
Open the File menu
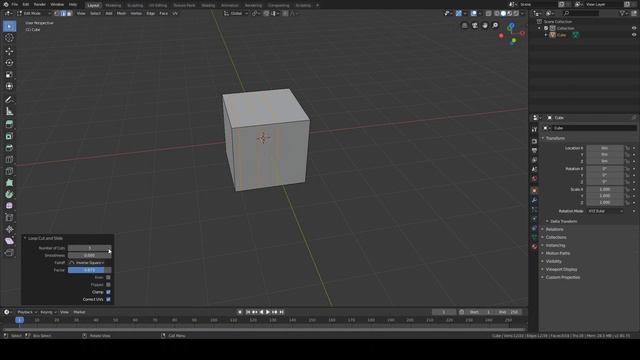pyautogui.click(x=15, y=4)
